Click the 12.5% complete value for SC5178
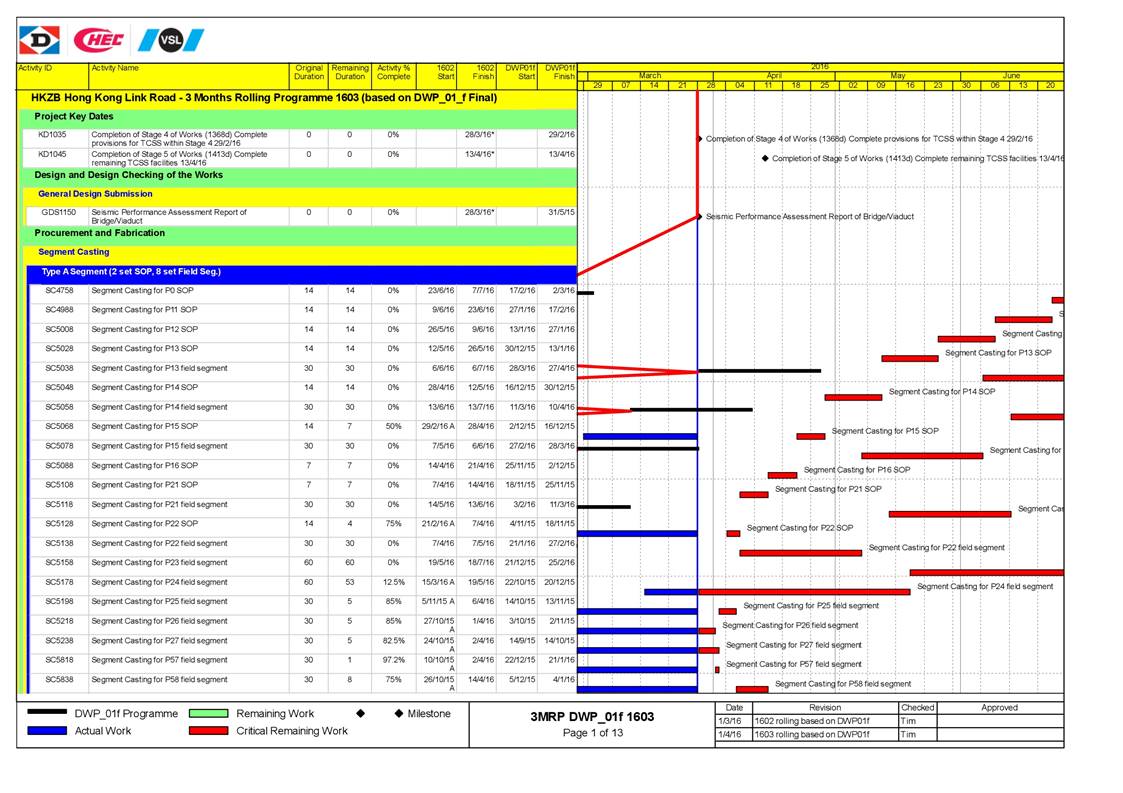 point(393,582)
